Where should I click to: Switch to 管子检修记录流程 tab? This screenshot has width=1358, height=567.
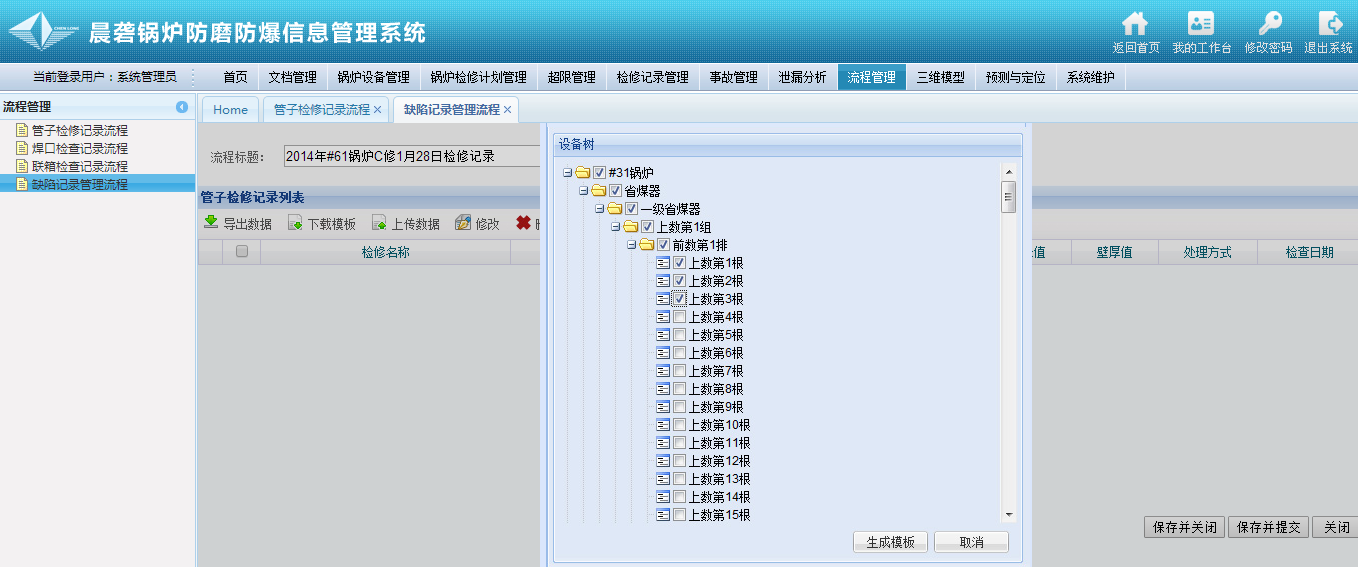coord(321,110)
